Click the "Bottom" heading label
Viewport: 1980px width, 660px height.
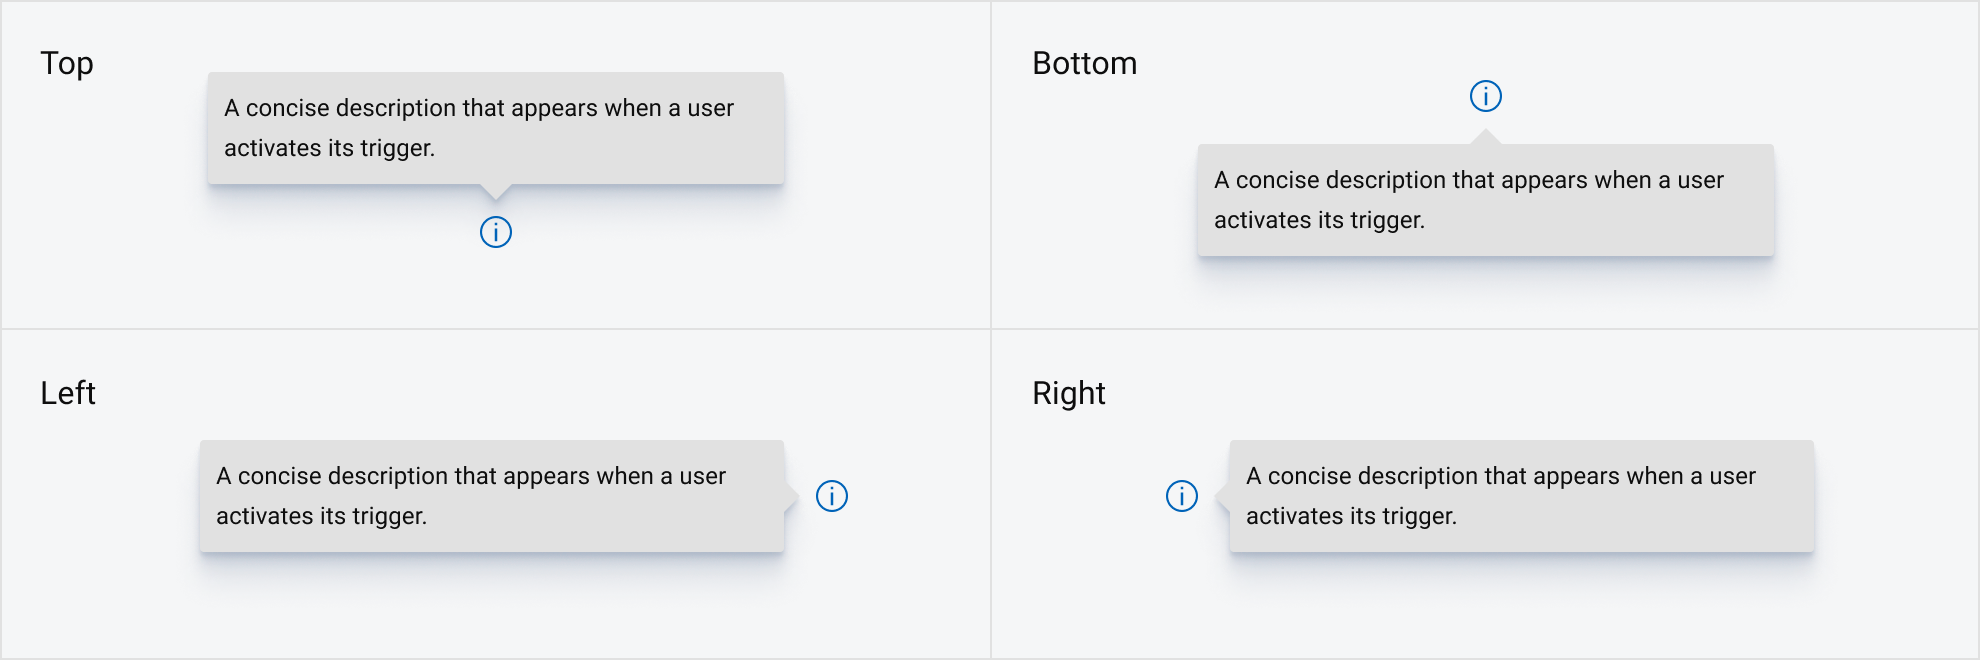[x=1085, y=63]
